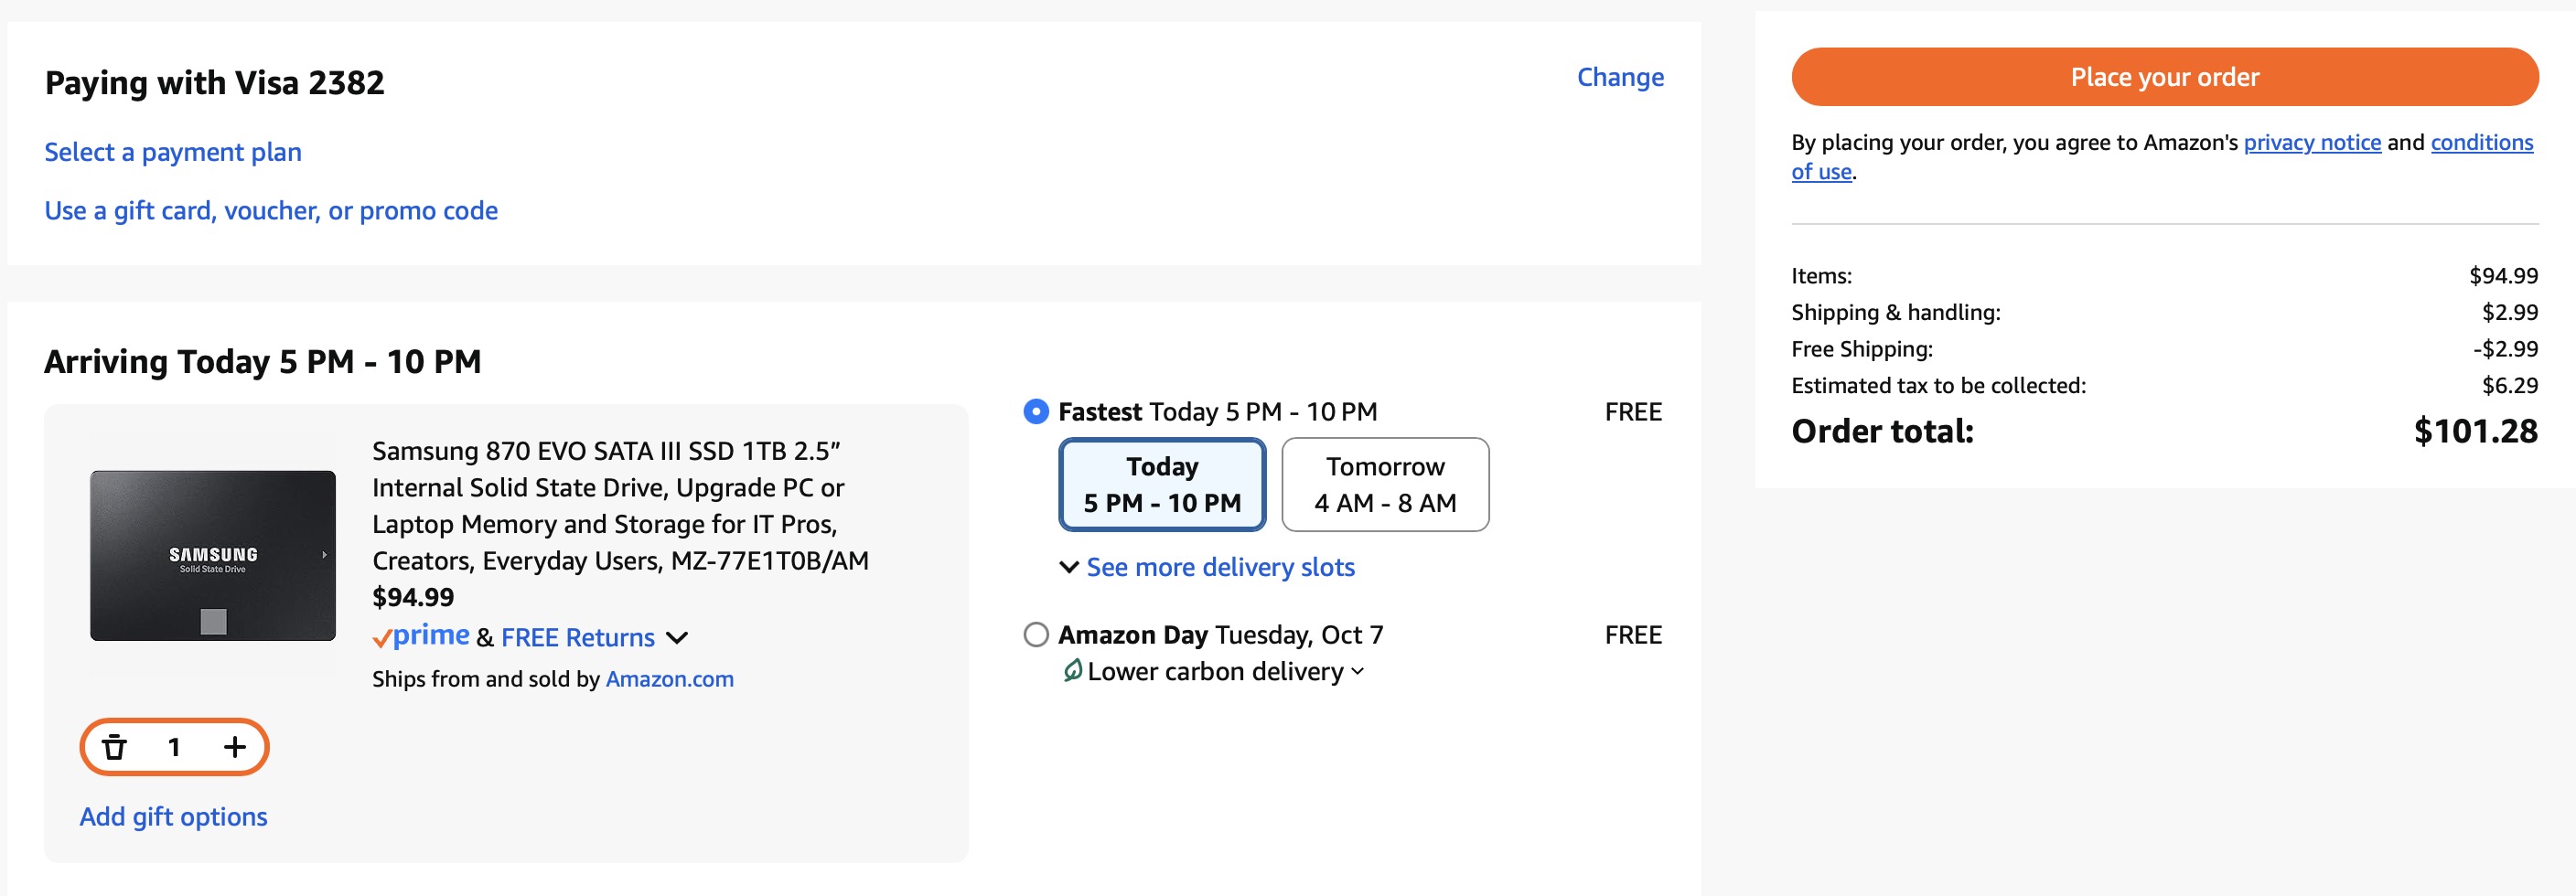Choose Amazon Day Tuesday delivery option
Viewport: 2576px width, 896px height.
(x=1036, y=635)
